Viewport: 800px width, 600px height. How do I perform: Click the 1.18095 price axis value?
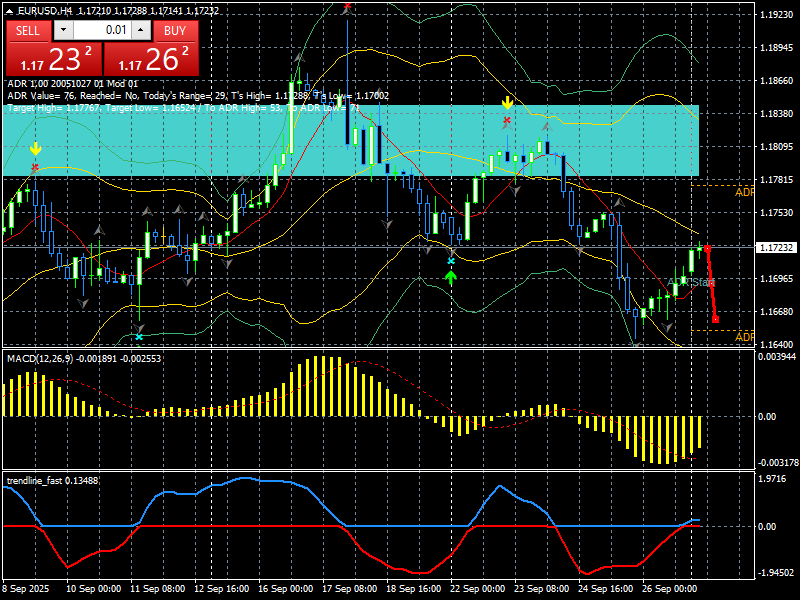pos(777,147)
